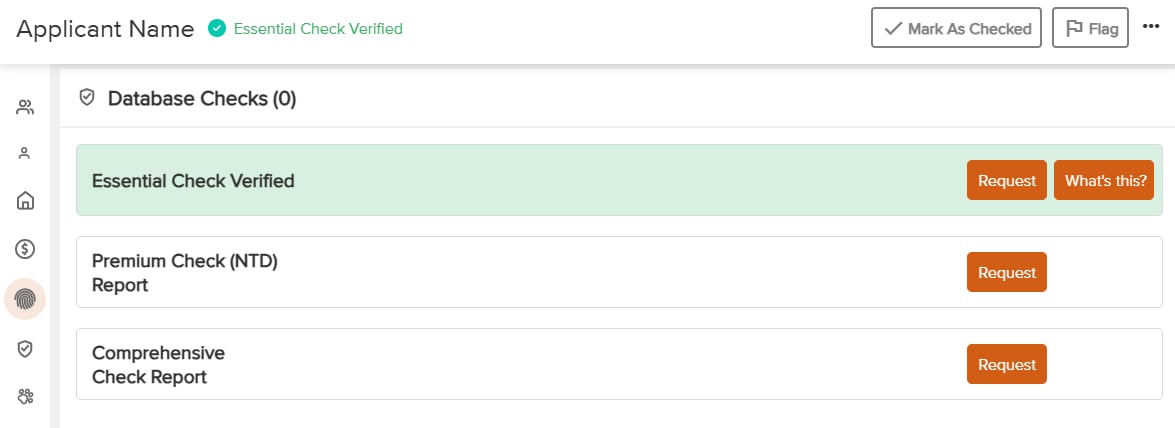Click the shield icon beside Database Checks
The height and width of the screenshot is (428, 1175).
87,97
